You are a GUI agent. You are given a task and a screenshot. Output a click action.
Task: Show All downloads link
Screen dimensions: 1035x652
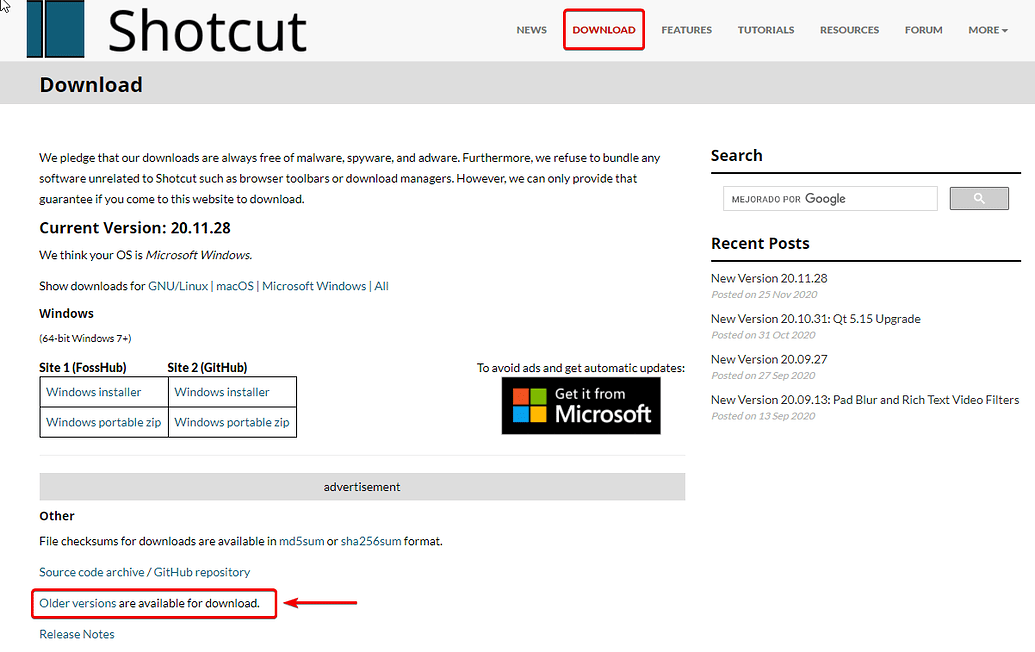pyautogui.click(x=382, y=286)
